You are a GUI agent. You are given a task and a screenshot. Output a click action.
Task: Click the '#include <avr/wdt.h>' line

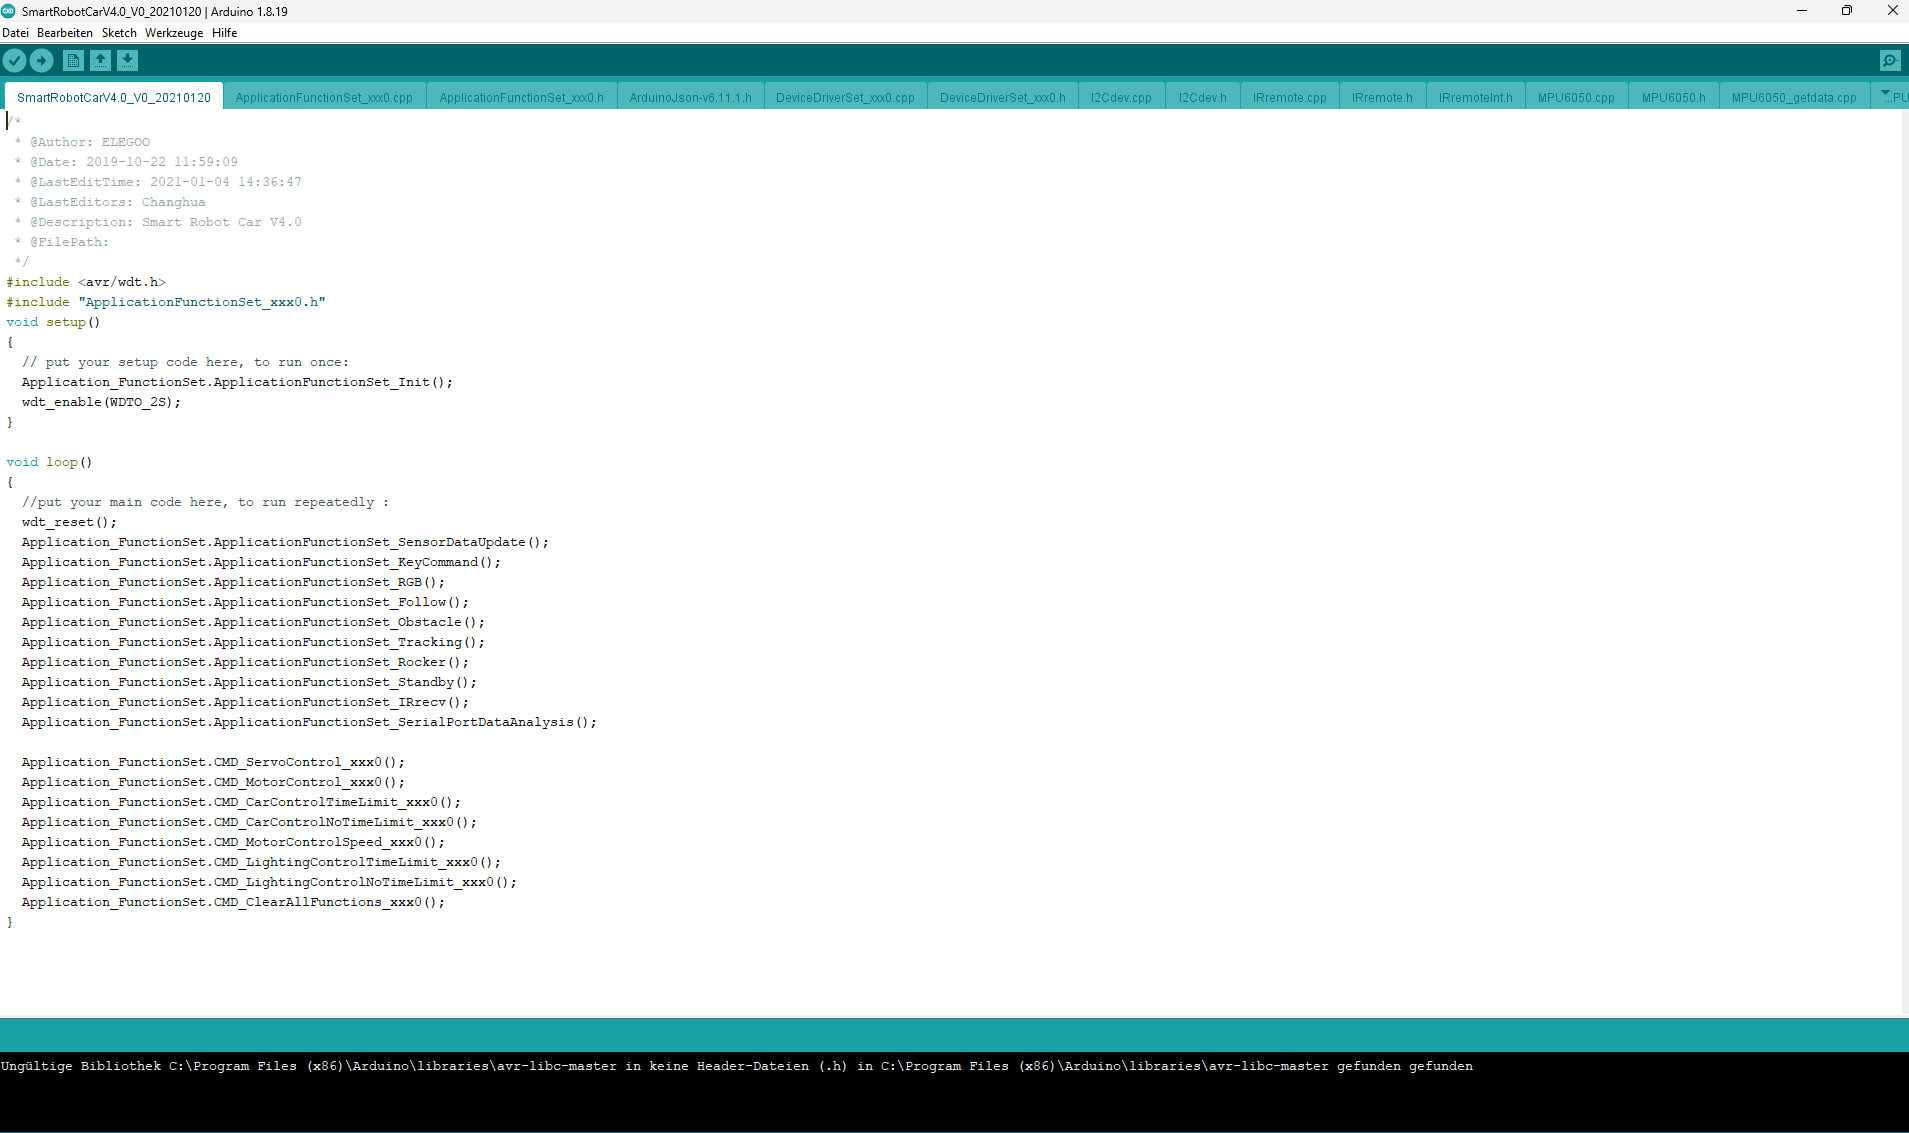[x=86, y=282]
